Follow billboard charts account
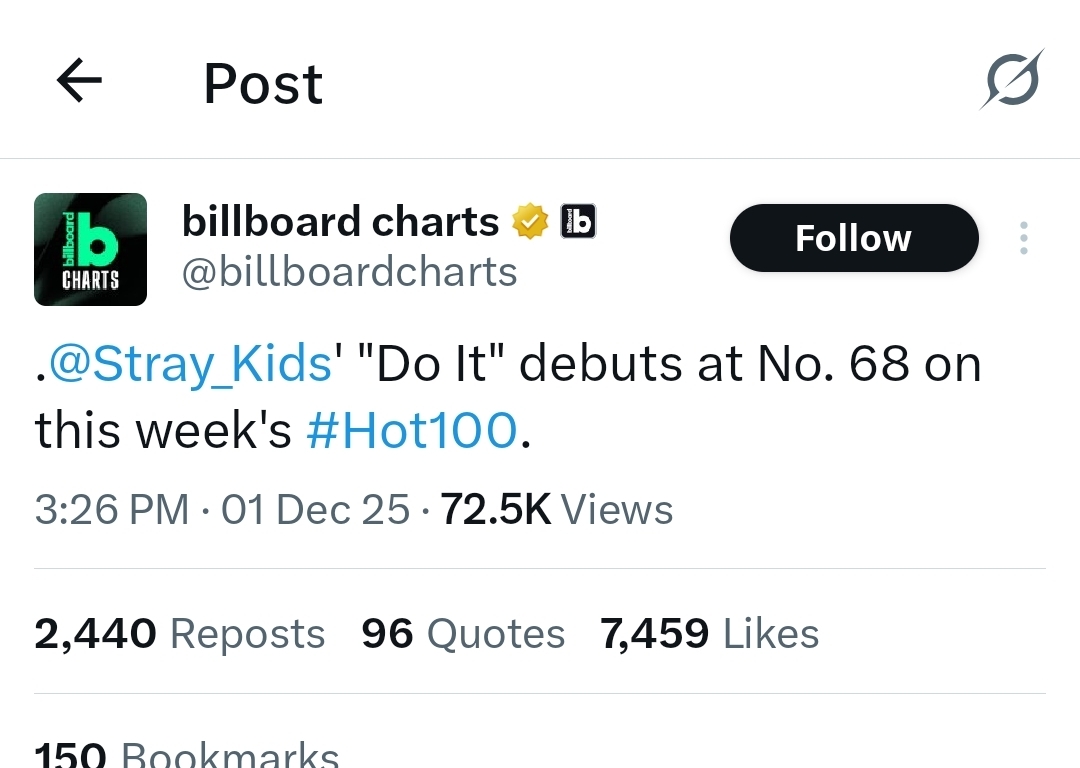This screenshot has height=768, width=1080. [853, 238]
